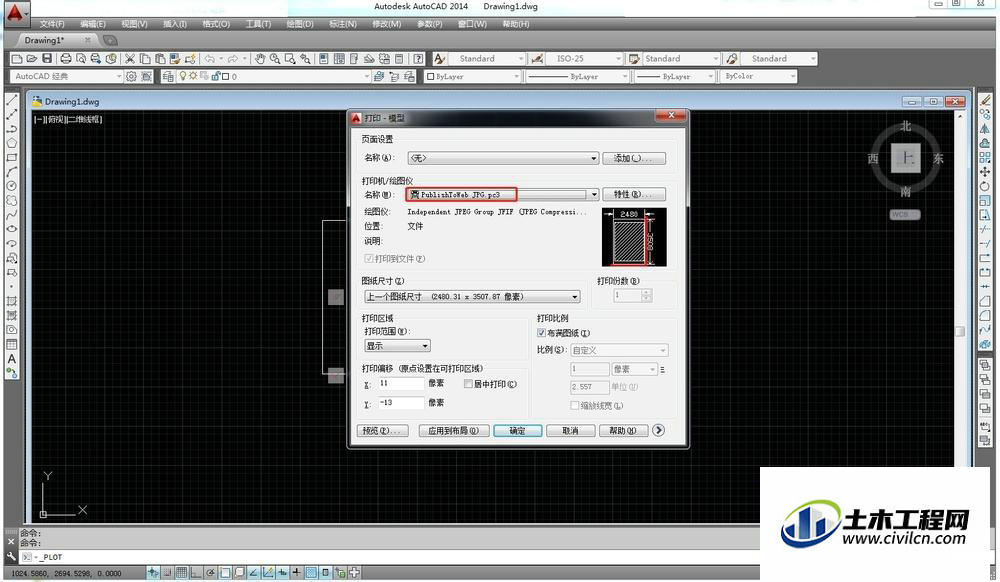Click the Help question mark icon
Screen dimensions: 1000x582
click(418, 59)
